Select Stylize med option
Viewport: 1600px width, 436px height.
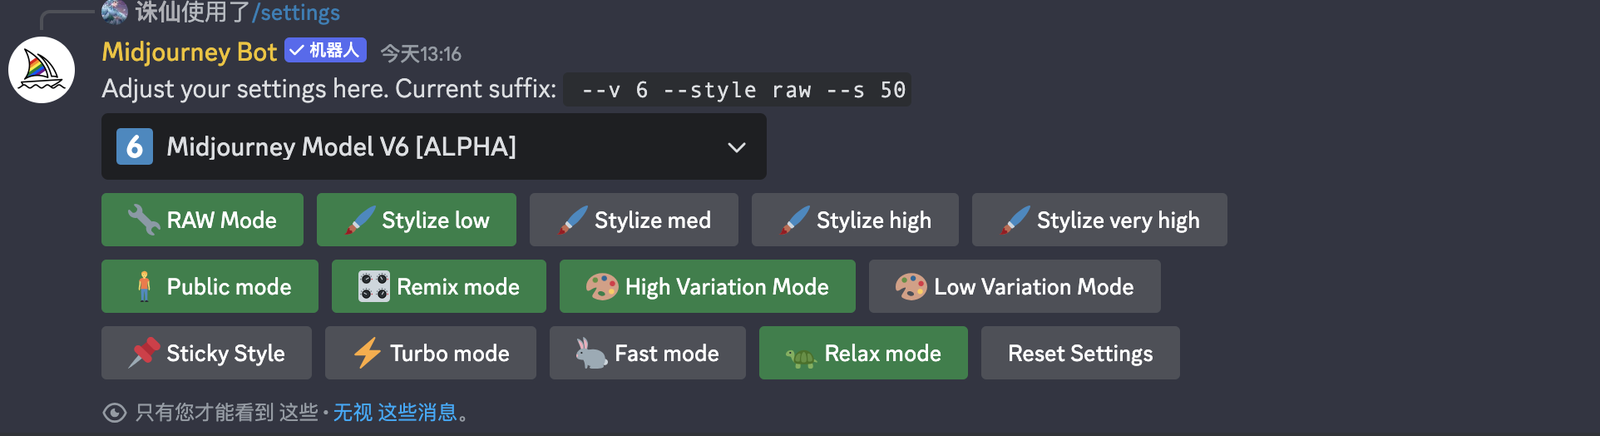[634, 220]
